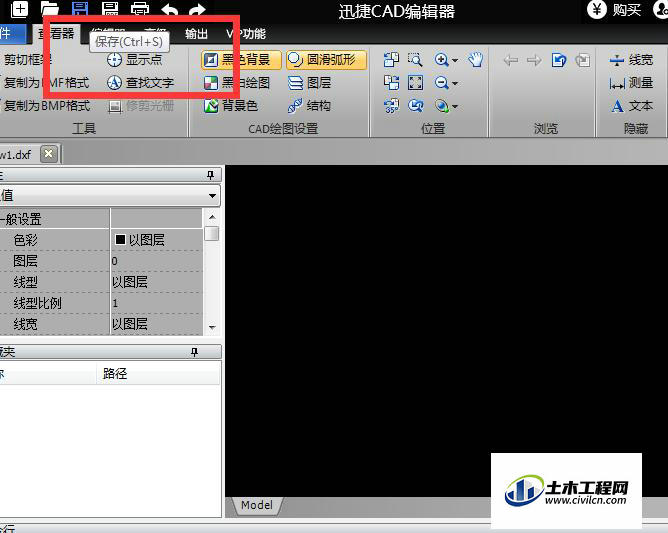This screenshot has width=668, height=533.
Task: Open the VIP功能 ribbon tab
Action: 245,34
